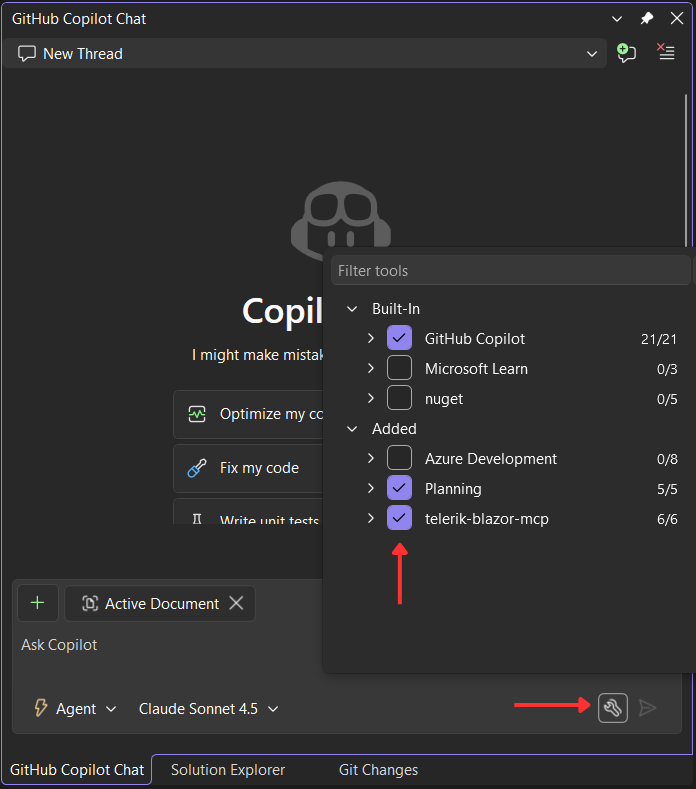
Task: Click the Microsoft Learn label text
Action: coord(476,369)
